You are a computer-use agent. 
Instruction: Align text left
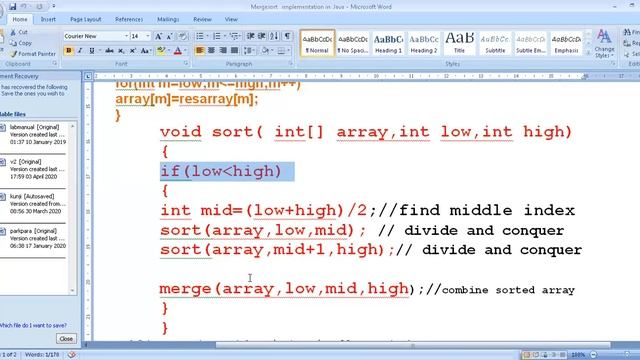tap(200, 51)
